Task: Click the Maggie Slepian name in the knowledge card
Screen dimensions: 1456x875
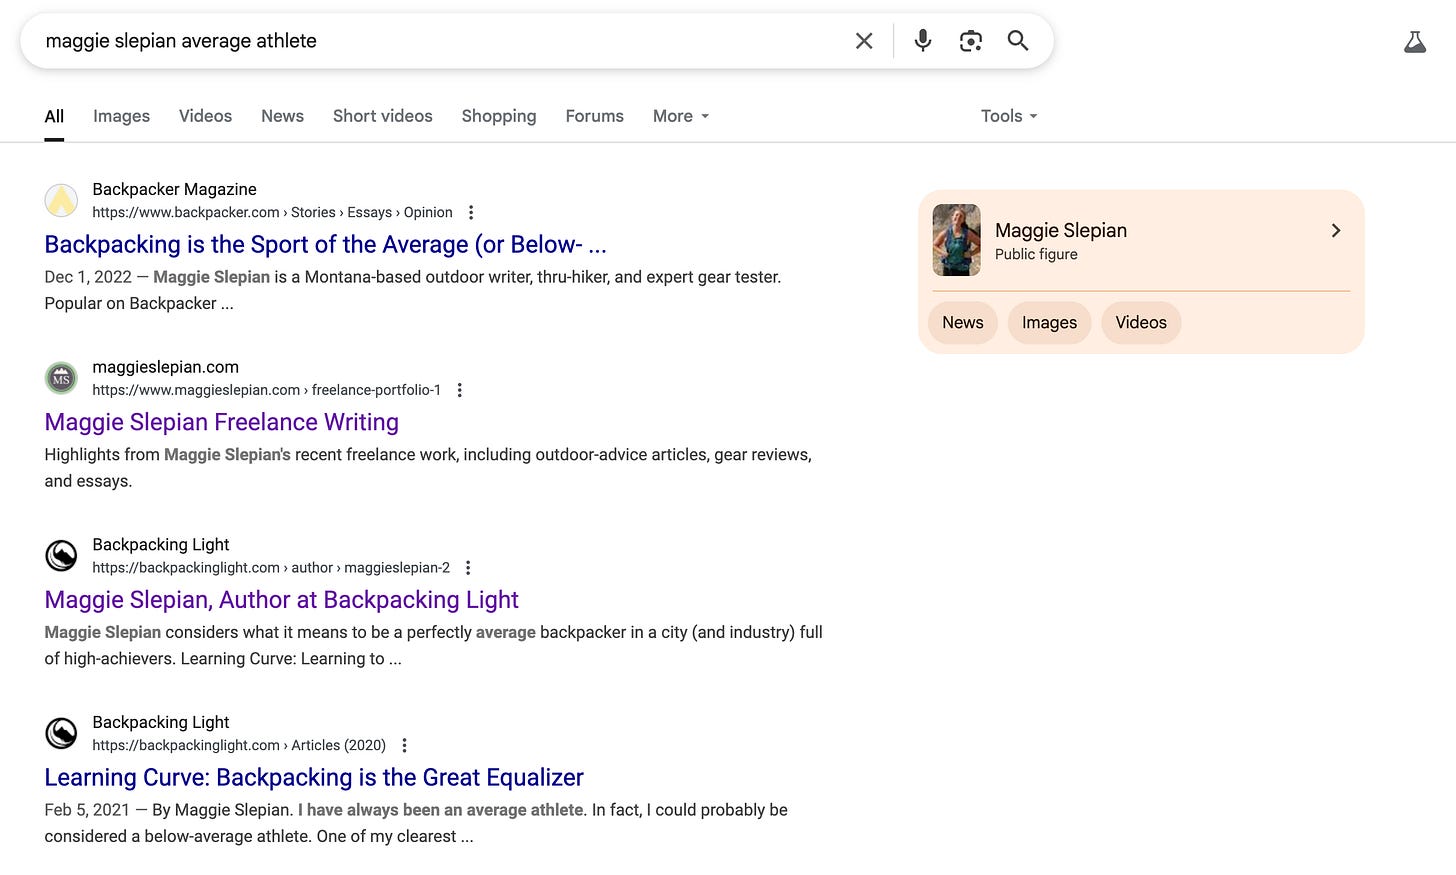Action: [x=1060, y=231]
